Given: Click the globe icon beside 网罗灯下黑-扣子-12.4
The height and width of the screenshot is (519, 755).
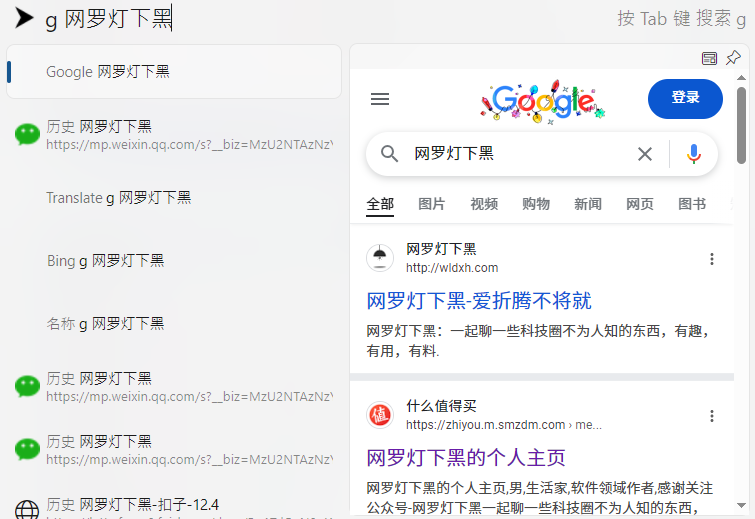Looking at the screenshot, I should tap(27, 509).
